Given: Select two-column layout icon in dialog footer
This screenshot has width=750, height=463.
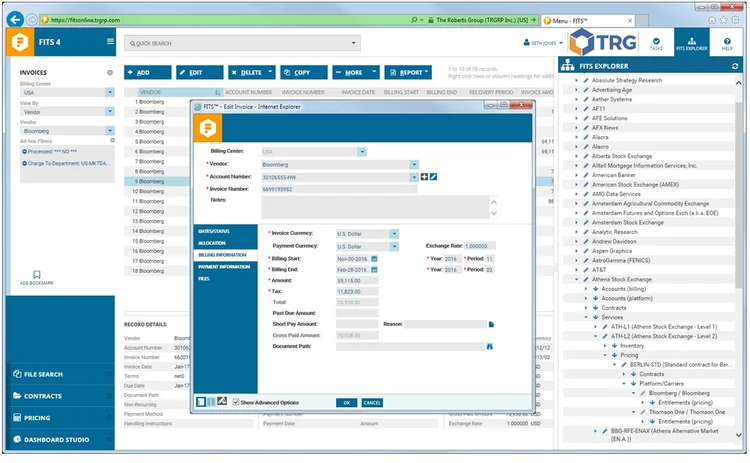Looking at the screenshot, I should pos(211,402).
